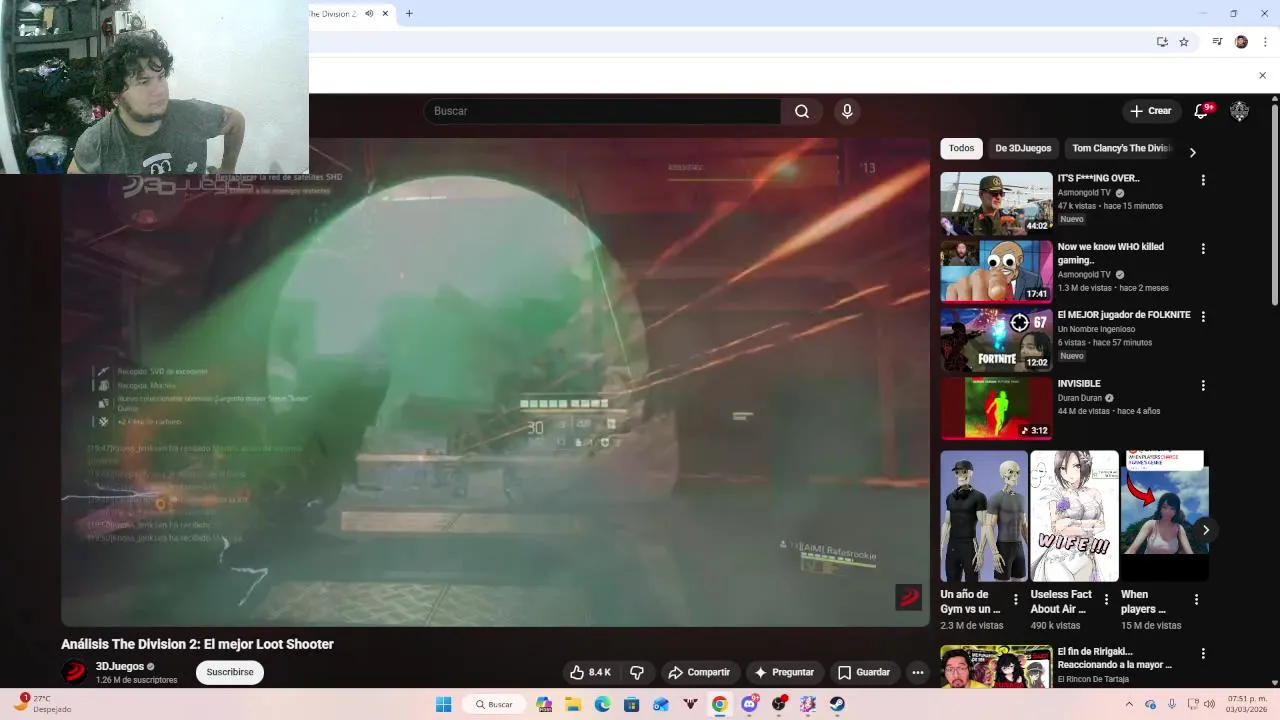Select the De 3DJuegos filter chip

(1023, 148)
